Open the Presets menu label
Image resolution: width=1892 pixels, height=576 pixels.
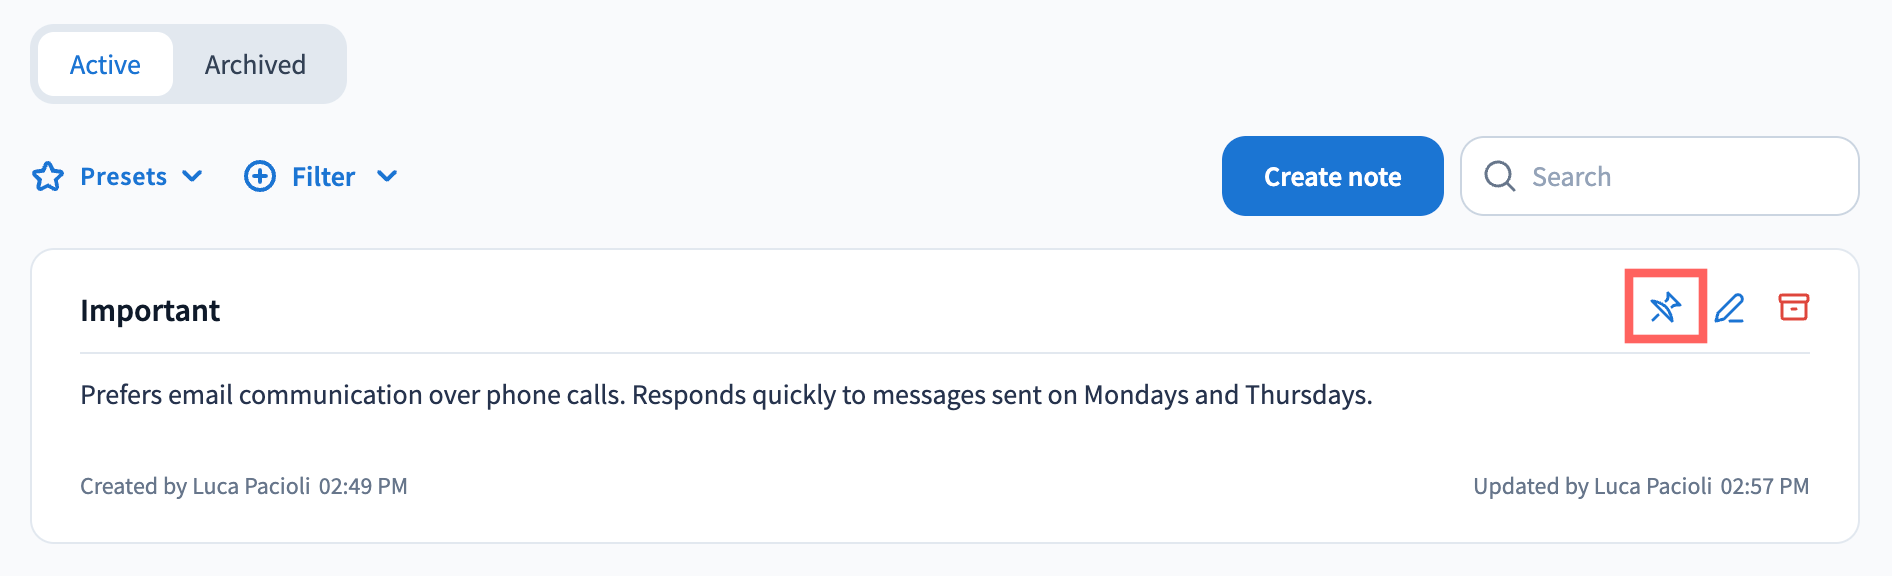point(123,177)
